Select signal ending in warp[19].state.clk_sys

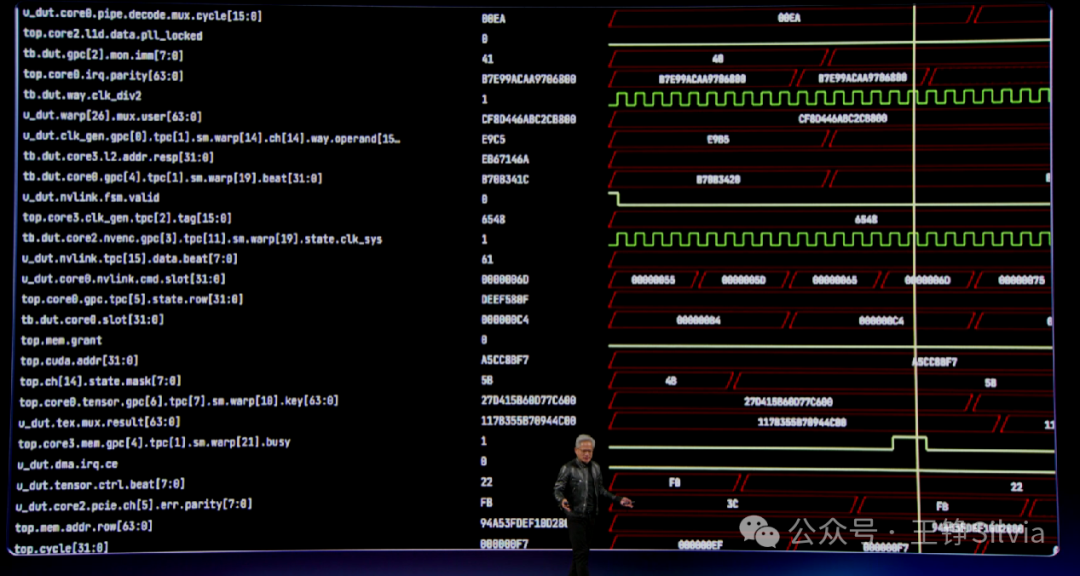point(202,239)
